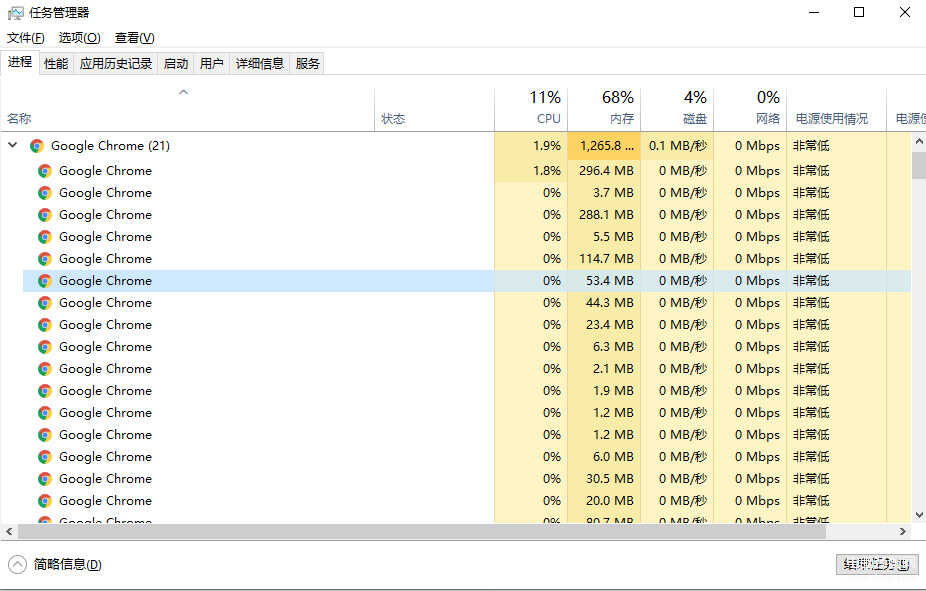Sort by the 4% 磁盘 column header
This screenshot has width=926, height=591.
click(677, 110)
